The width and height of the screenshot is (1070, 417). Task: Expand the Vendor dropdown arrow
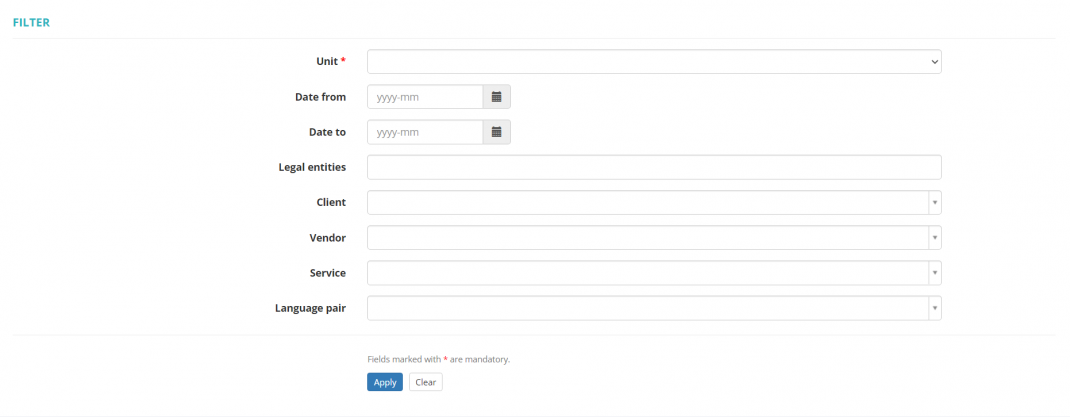[934, 238]
